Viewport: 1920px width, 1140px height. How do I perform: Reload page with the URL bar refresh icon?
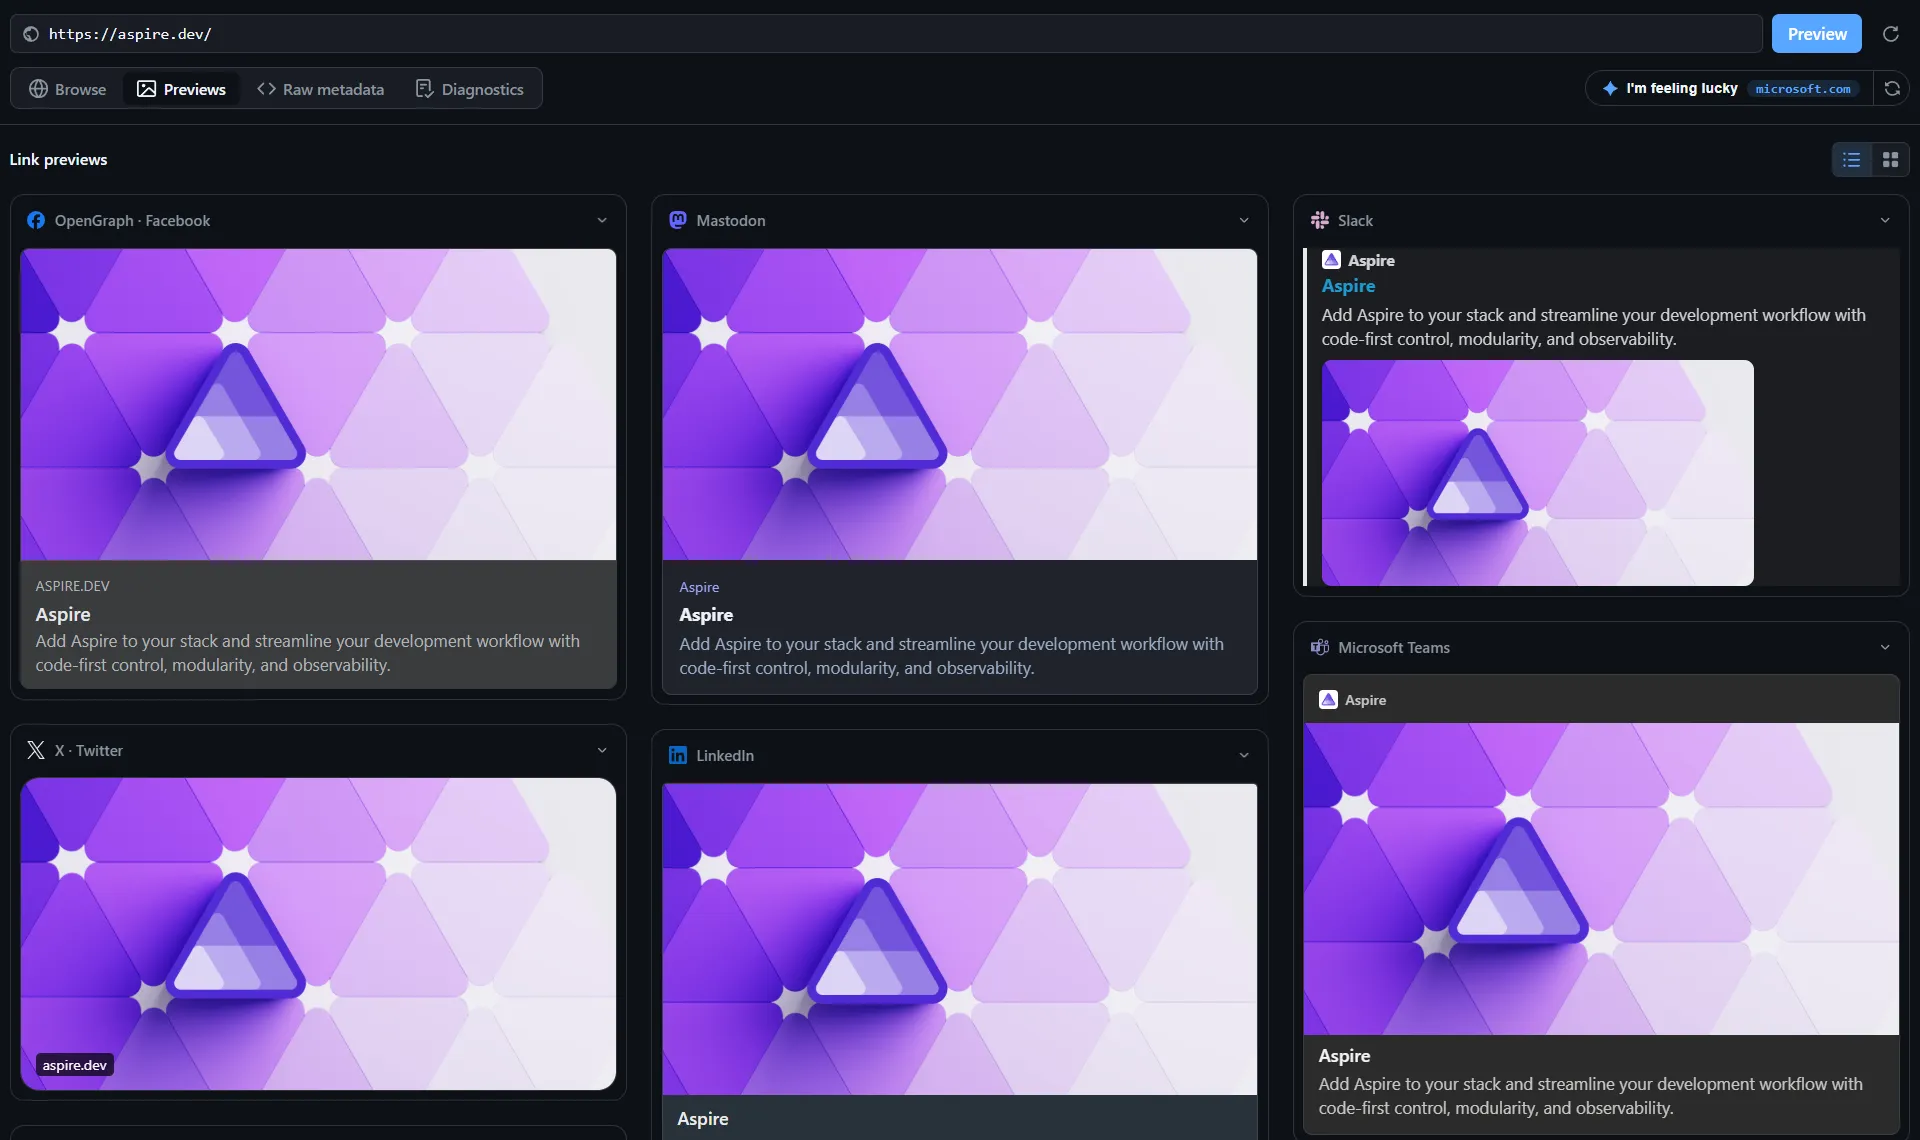tap(1890, 34)
